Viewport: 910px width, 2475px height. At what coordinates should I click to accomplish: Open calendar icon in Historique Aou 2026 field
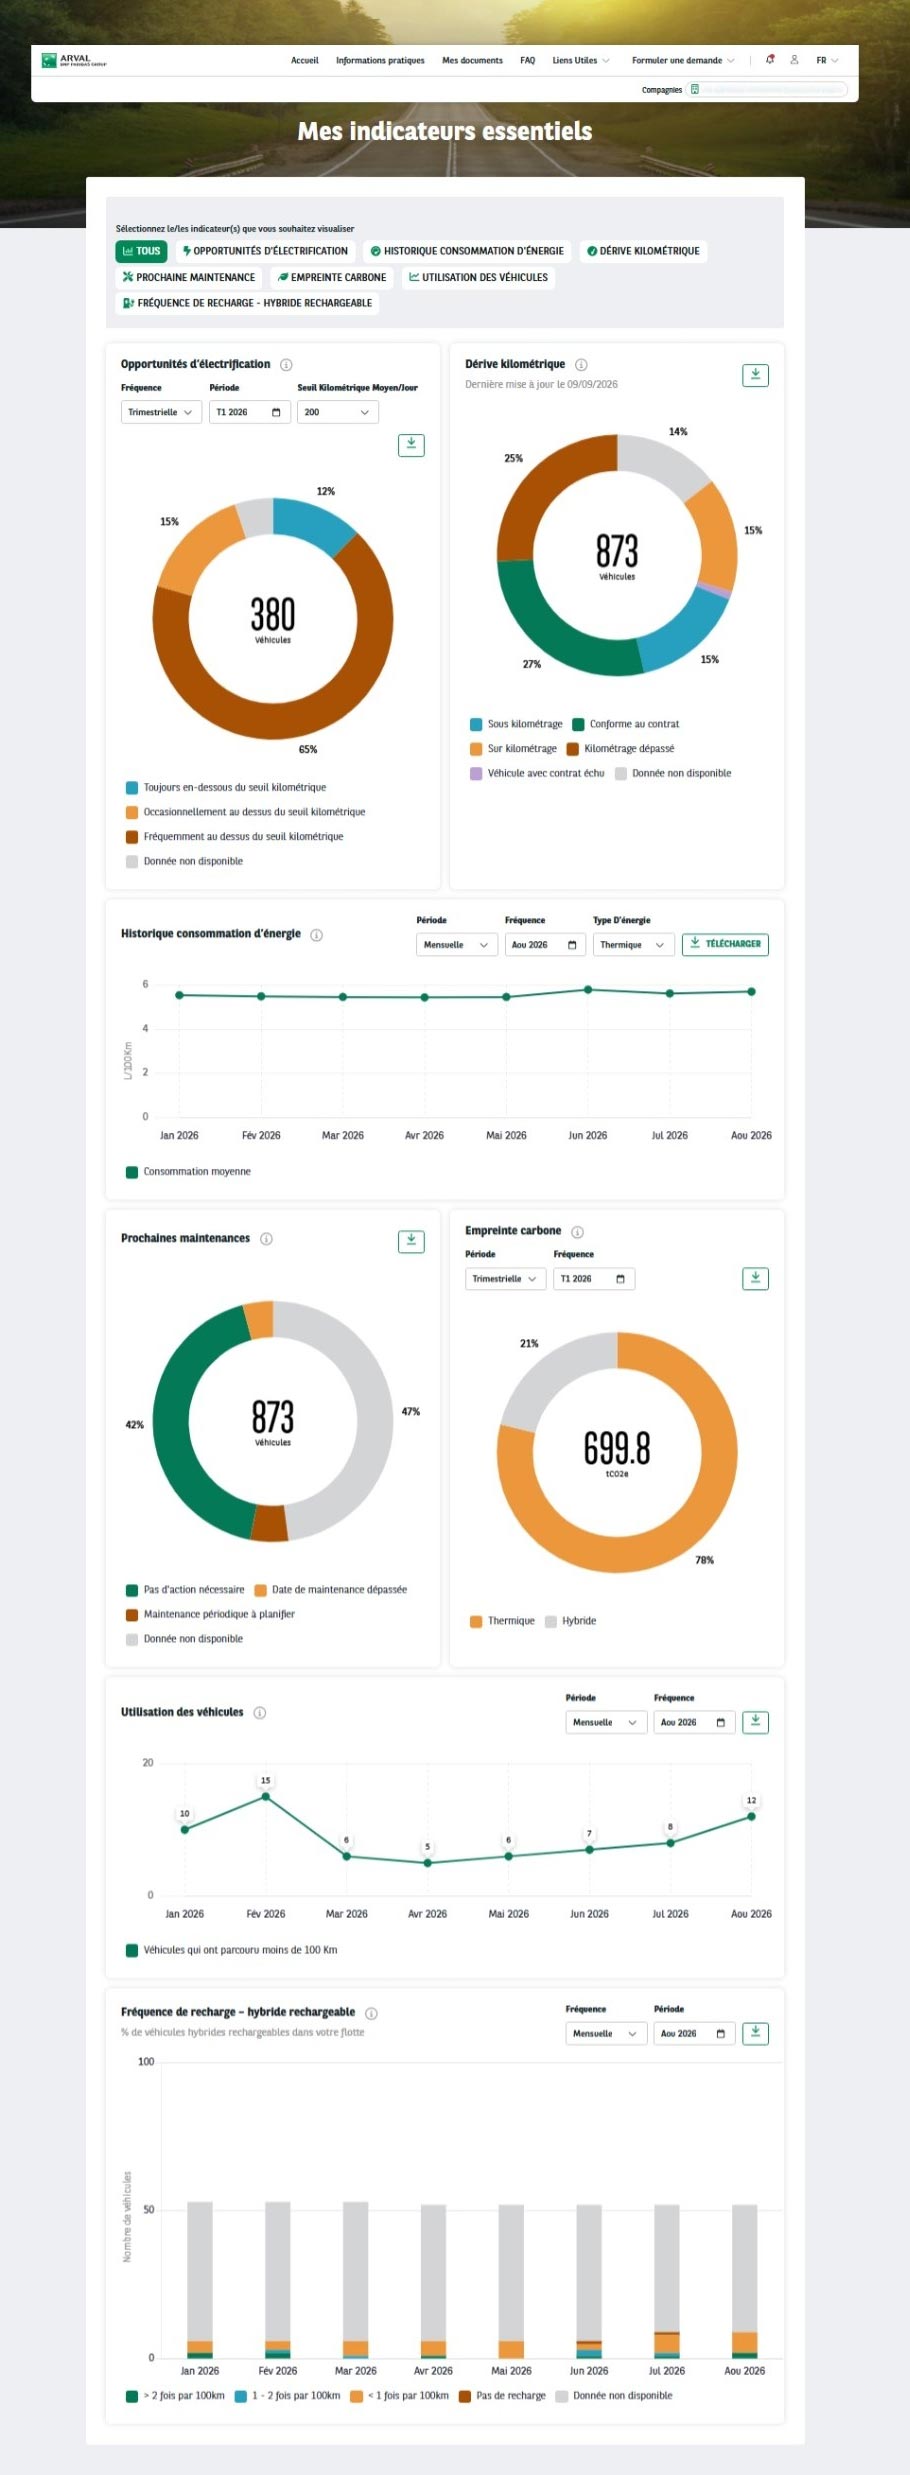point(572,945)
